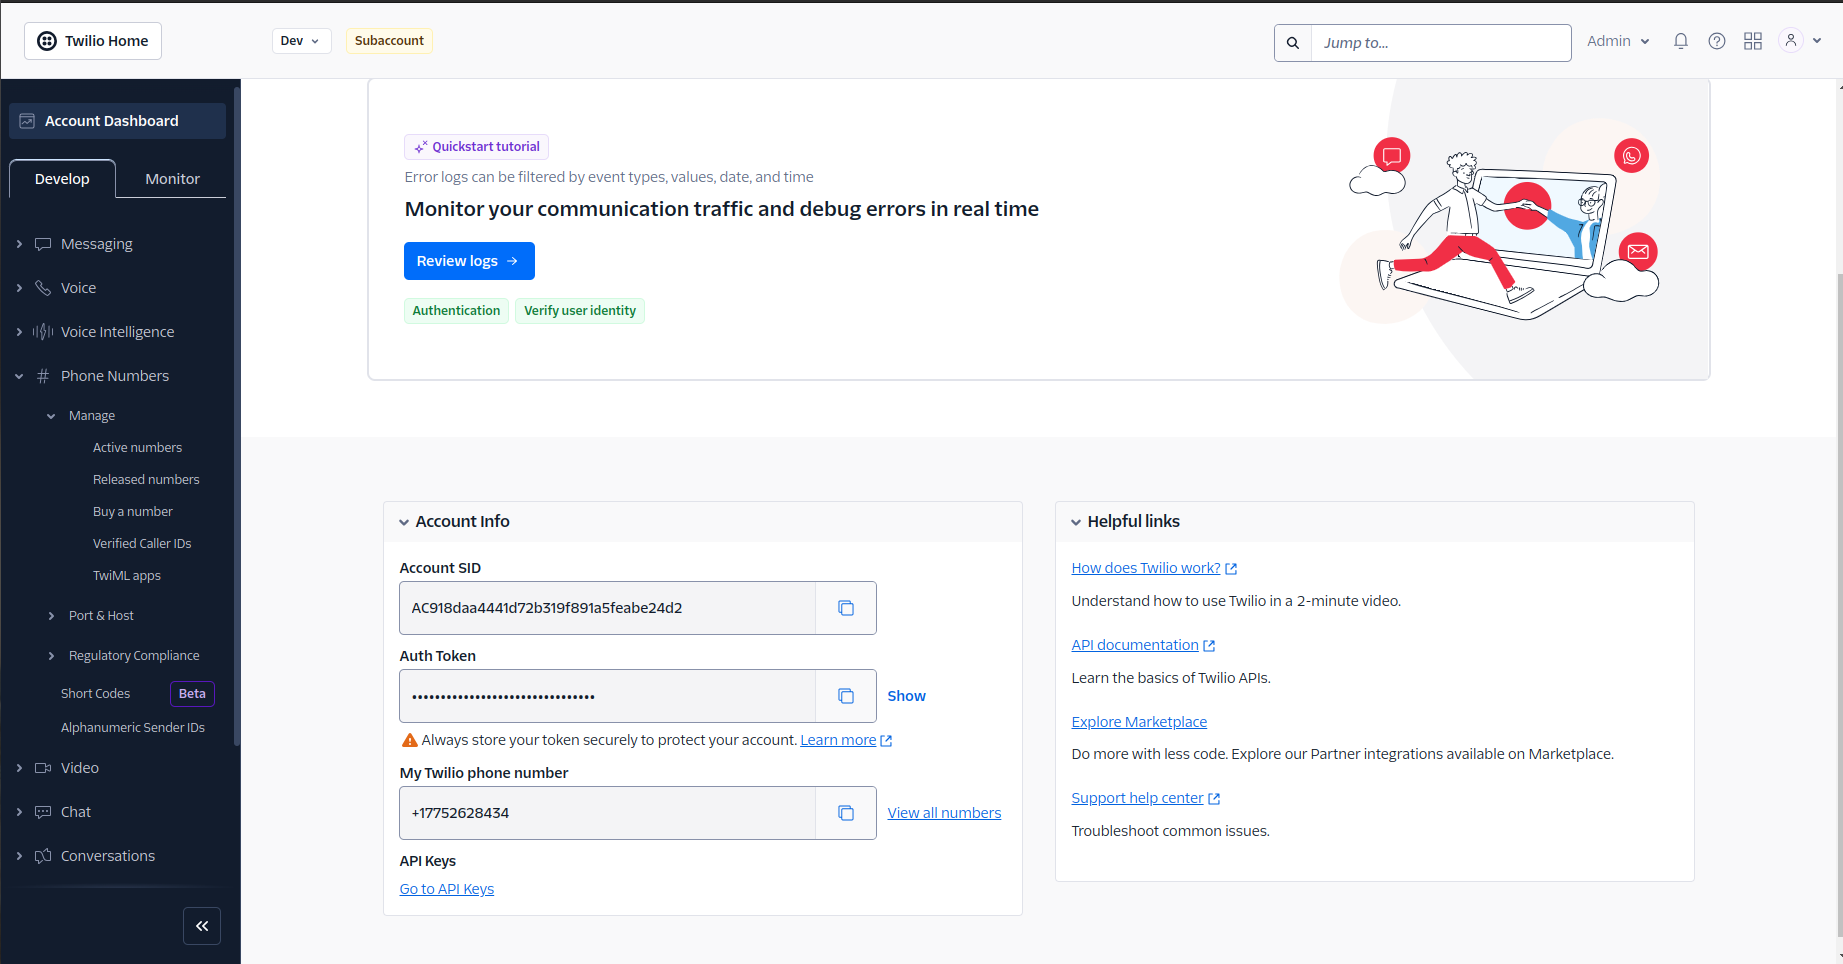Copy the Account SID with the copy icon

846,608
